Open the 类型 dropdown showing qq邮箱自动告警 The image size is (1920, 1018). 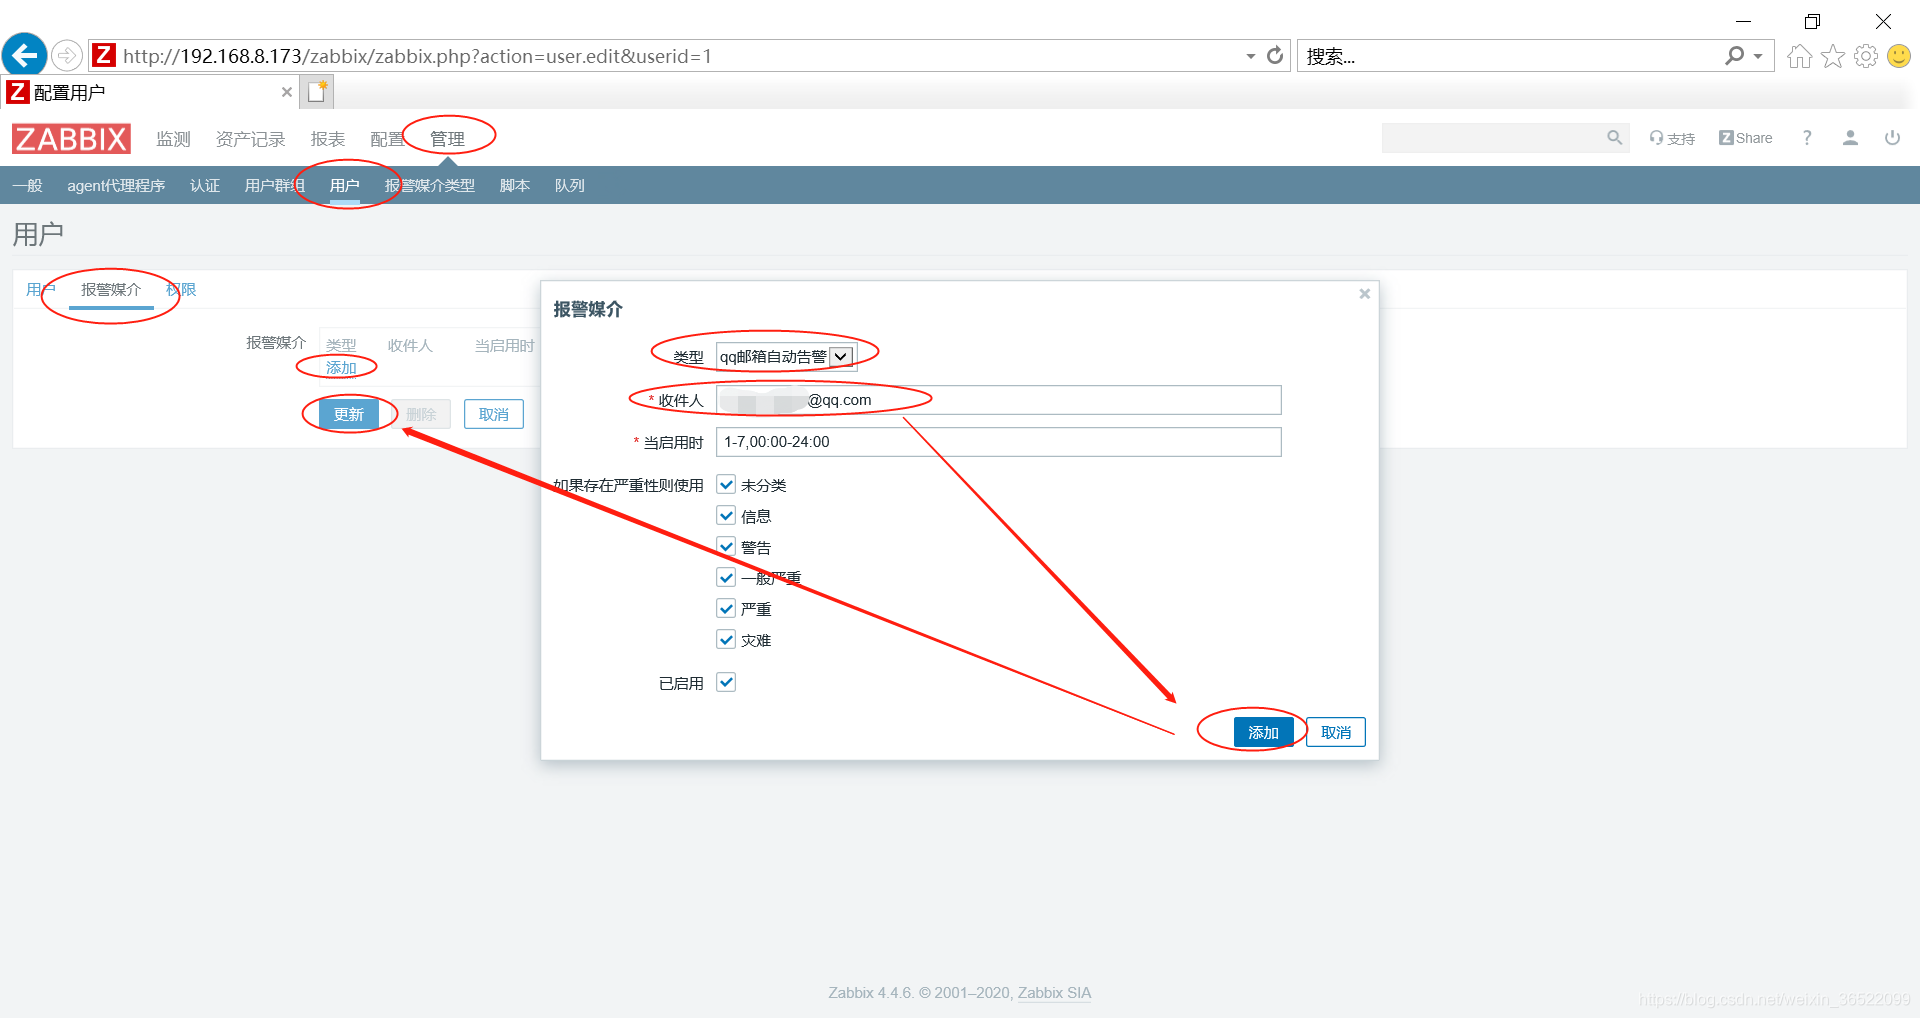785,356
